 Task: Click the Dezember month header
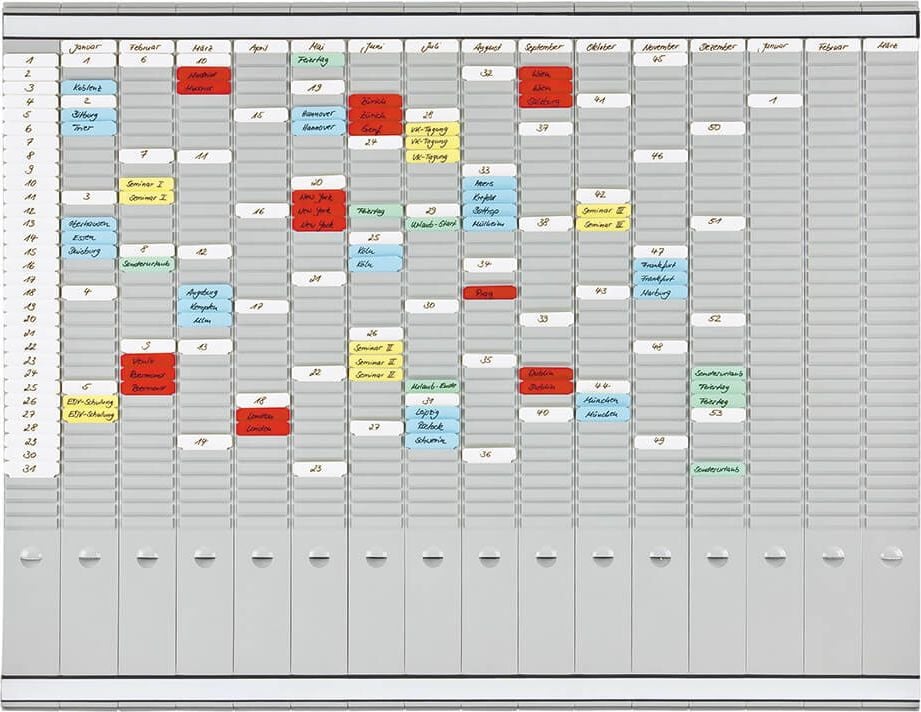pyautogui.click(x=718, y=47)
